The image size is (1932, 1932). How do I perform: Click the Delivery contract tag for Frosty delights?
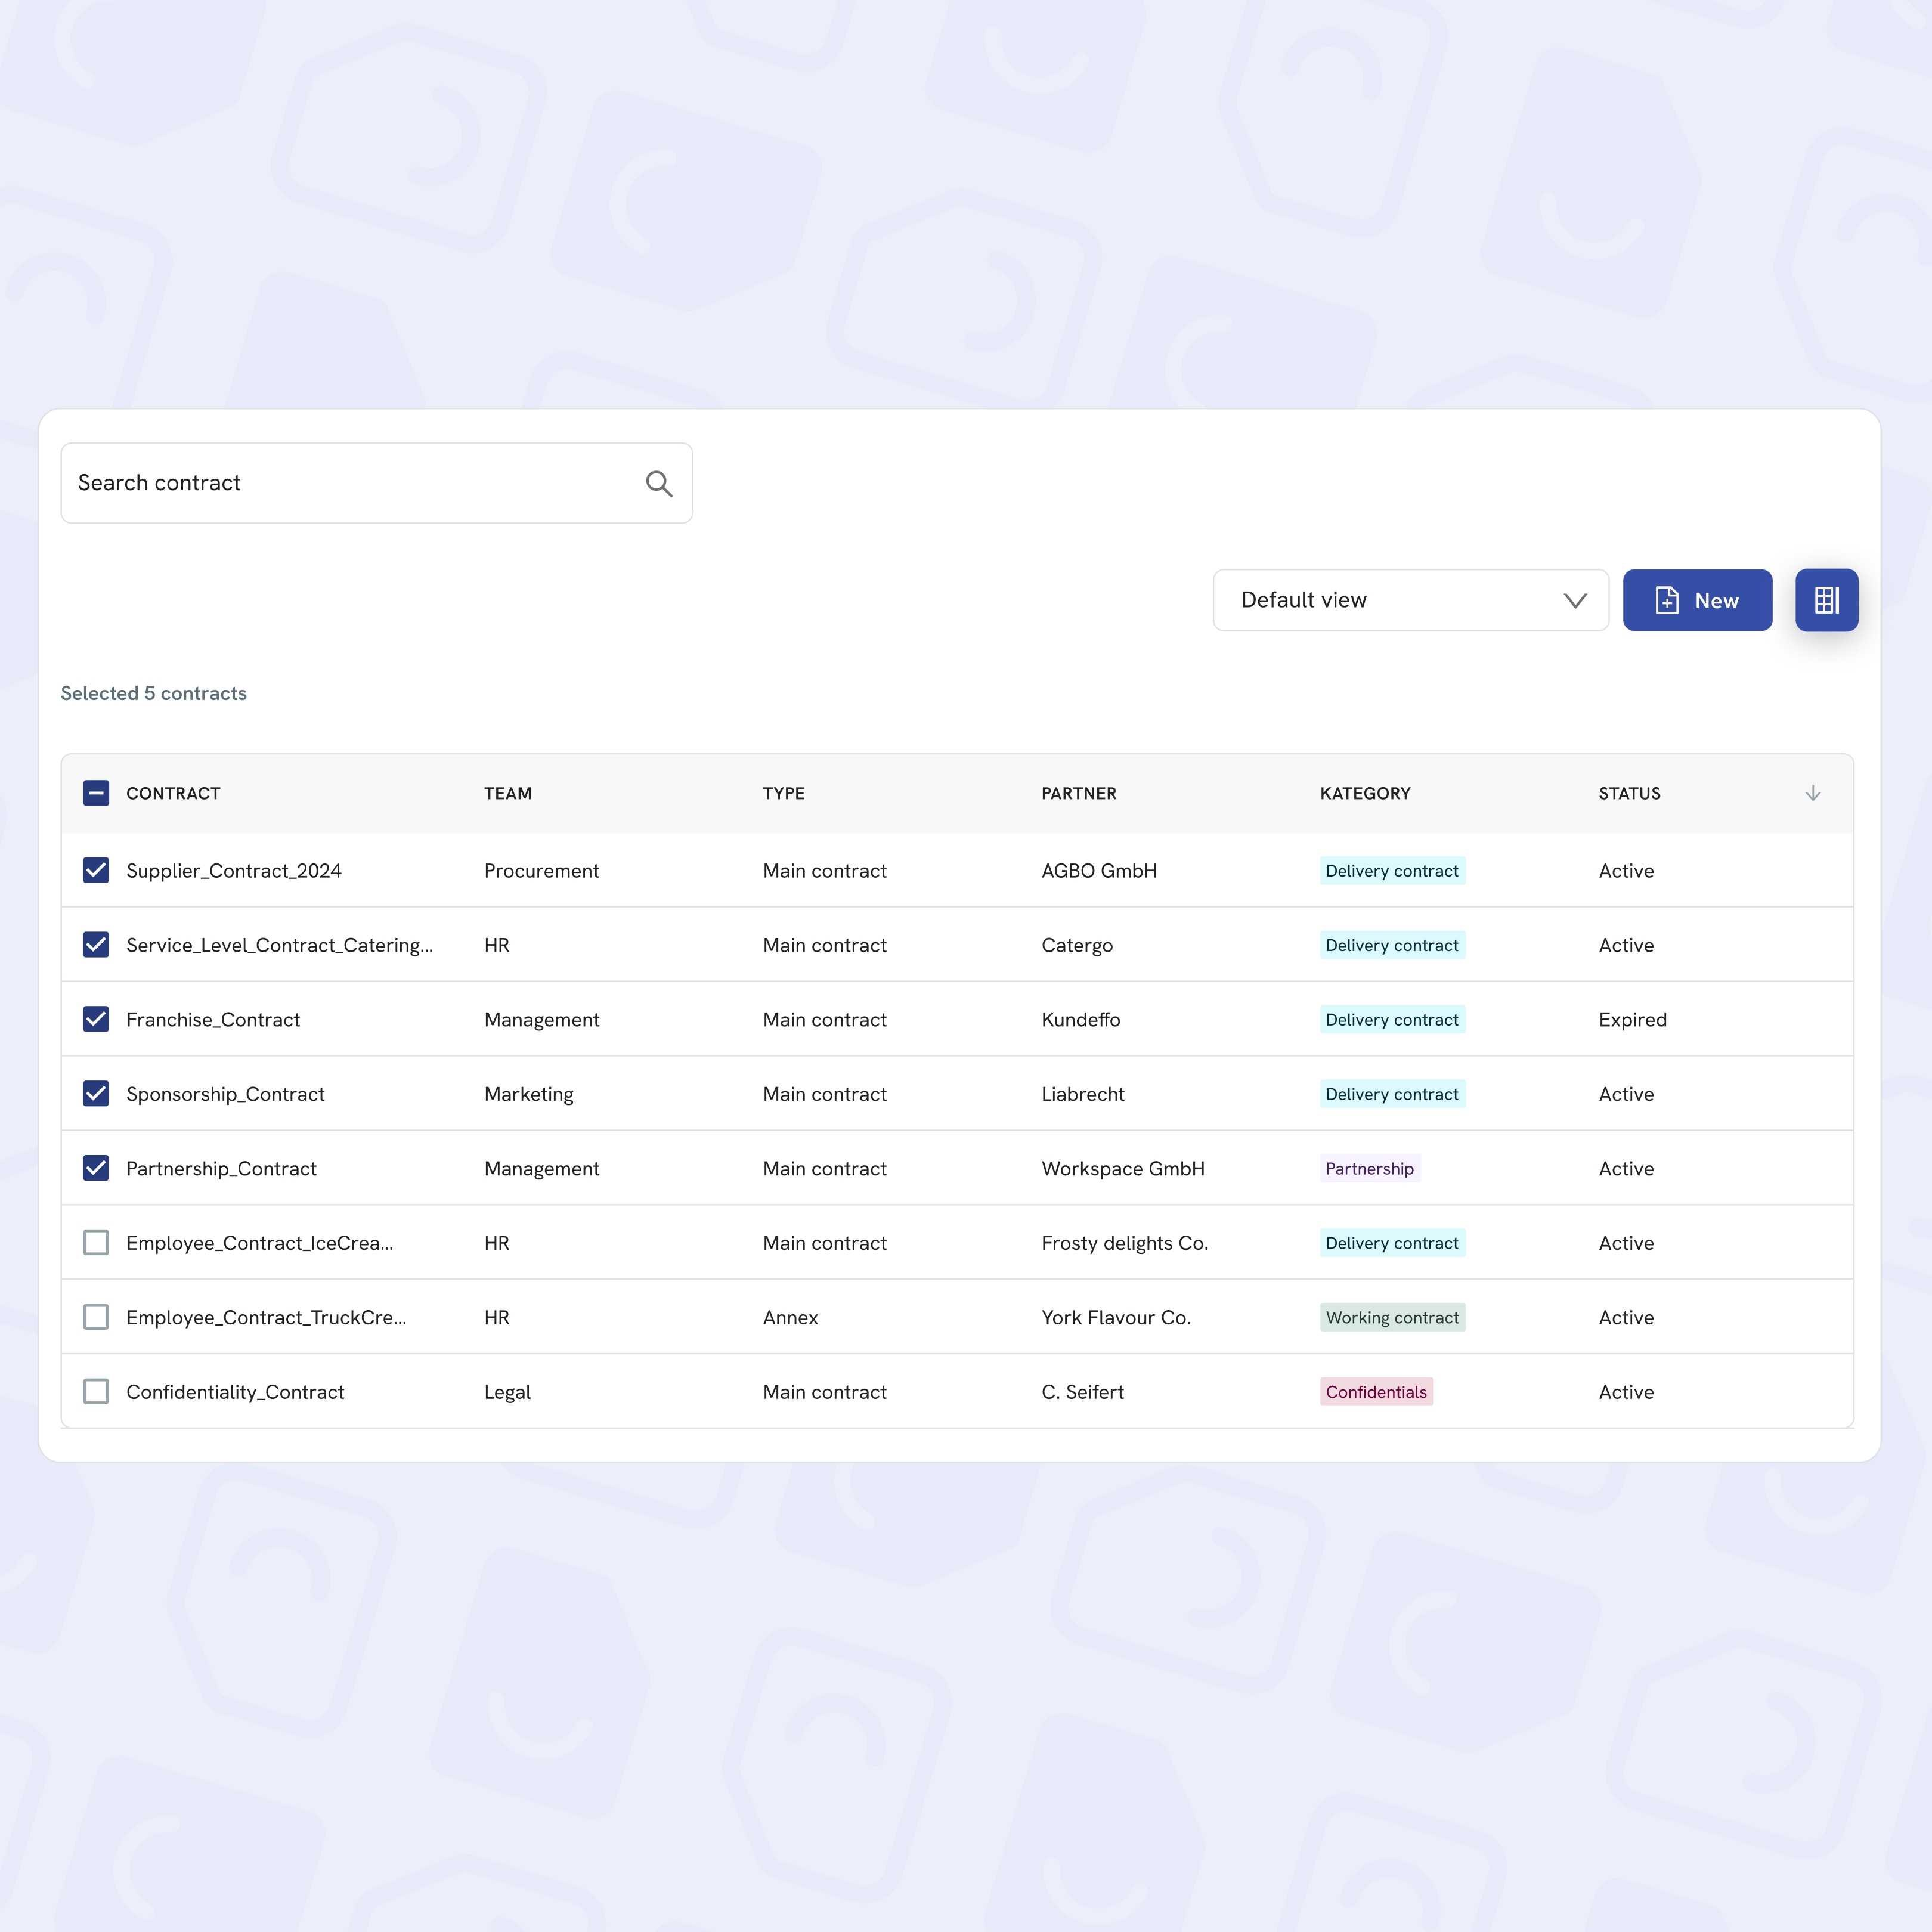tap(1391, 1243)
